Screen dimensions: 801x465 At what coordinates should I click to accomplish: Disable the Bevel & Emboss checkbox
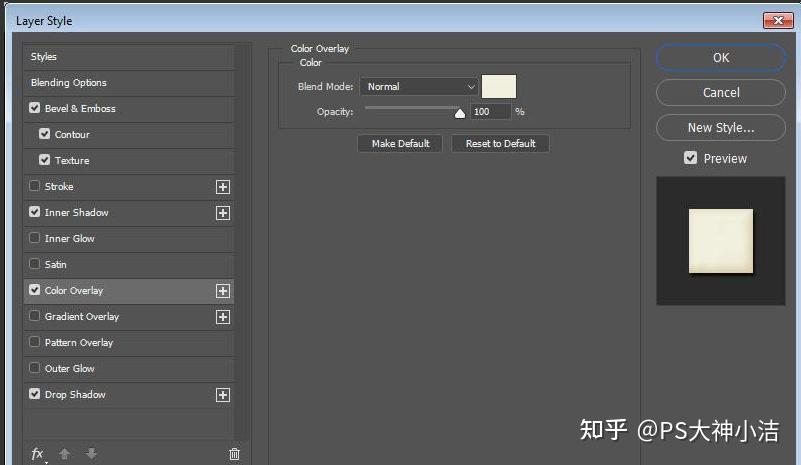(34, 108)
